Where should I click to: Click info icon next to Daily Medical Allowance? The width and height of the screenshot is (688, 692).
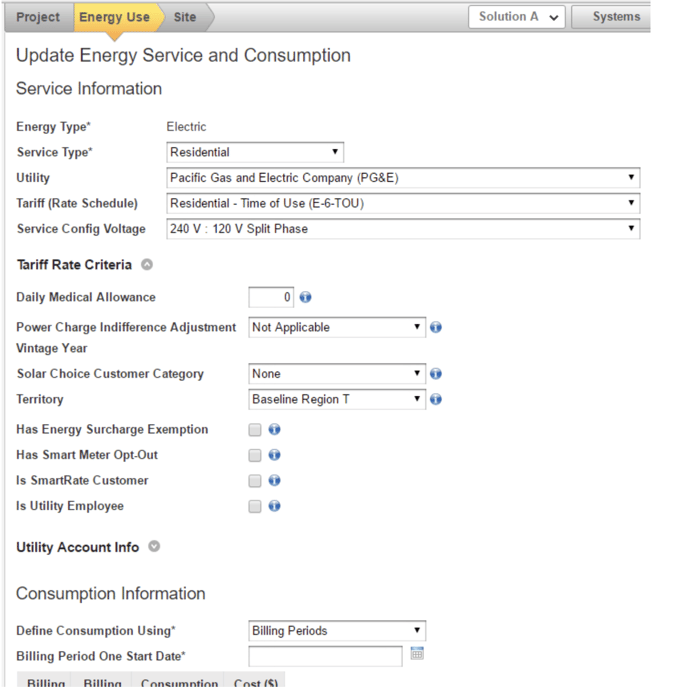(306, 297)
